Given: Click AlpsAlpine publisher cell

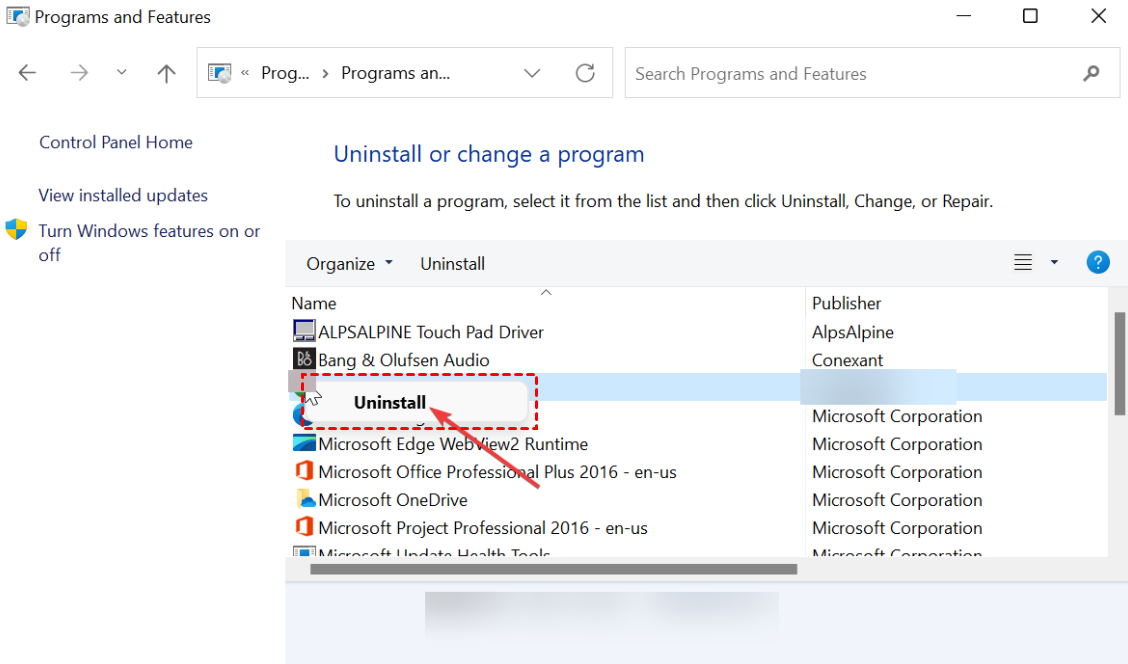Looking at the screenshot, I should [x=852, y=332].
